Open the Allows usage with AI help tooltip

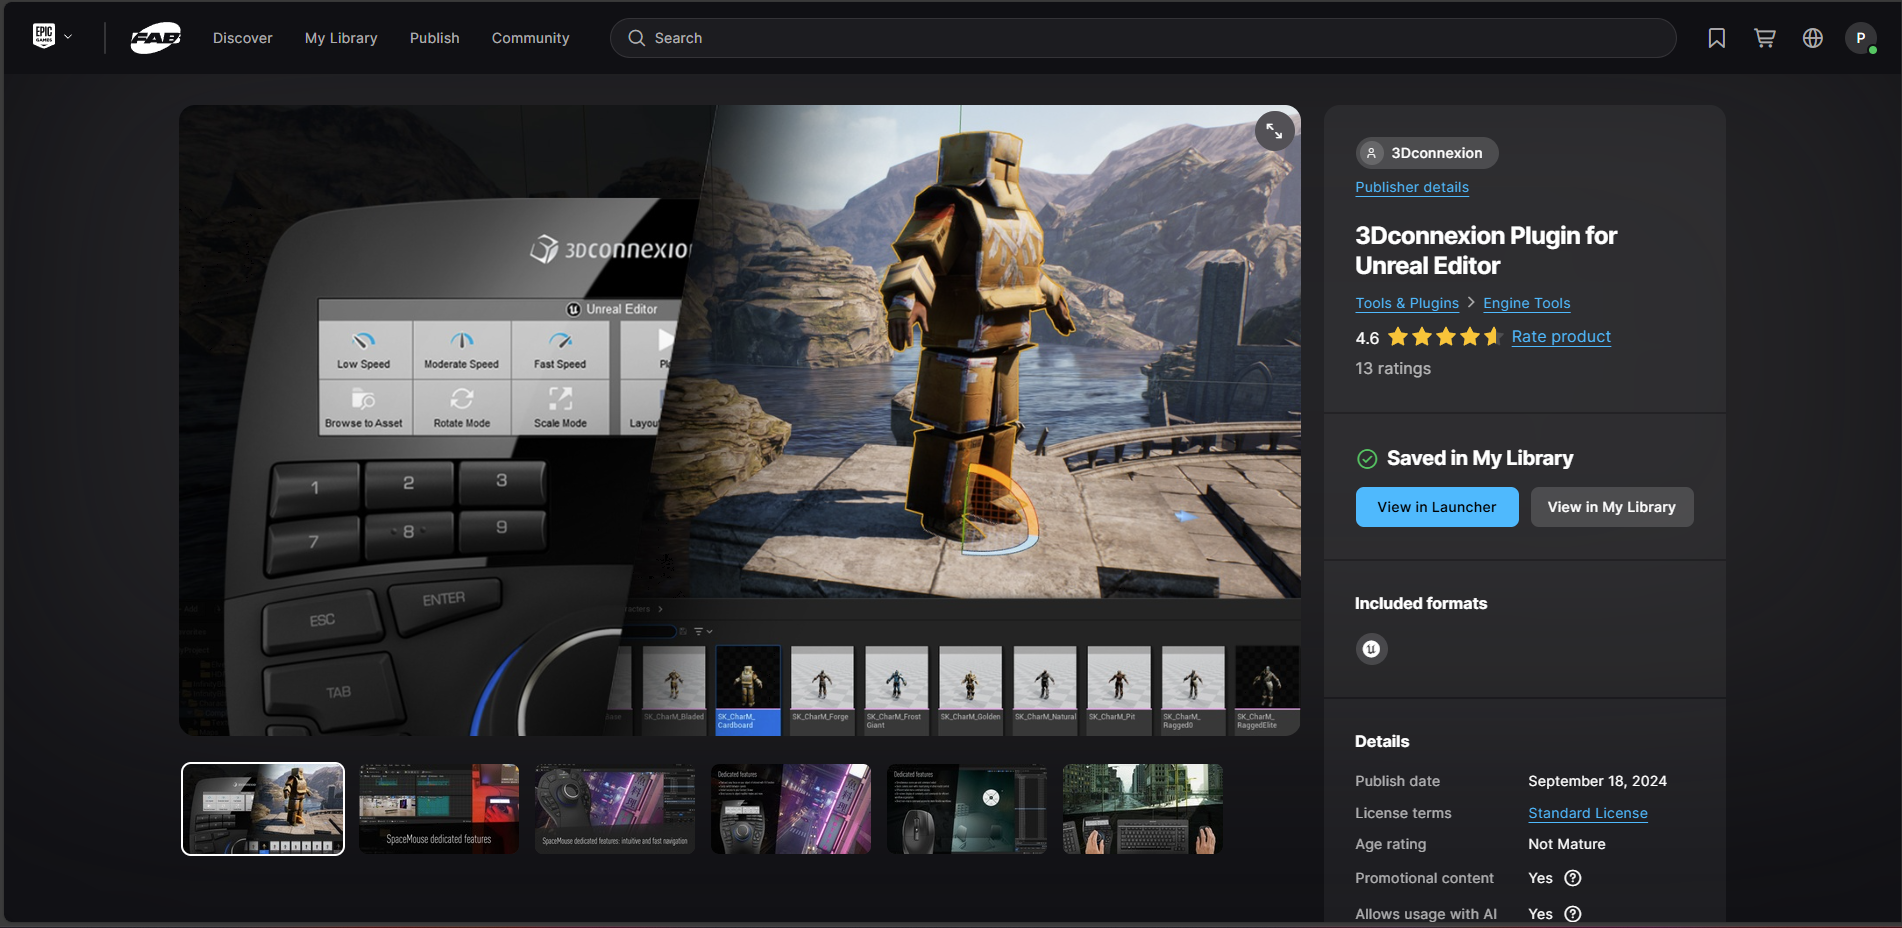1572,913
